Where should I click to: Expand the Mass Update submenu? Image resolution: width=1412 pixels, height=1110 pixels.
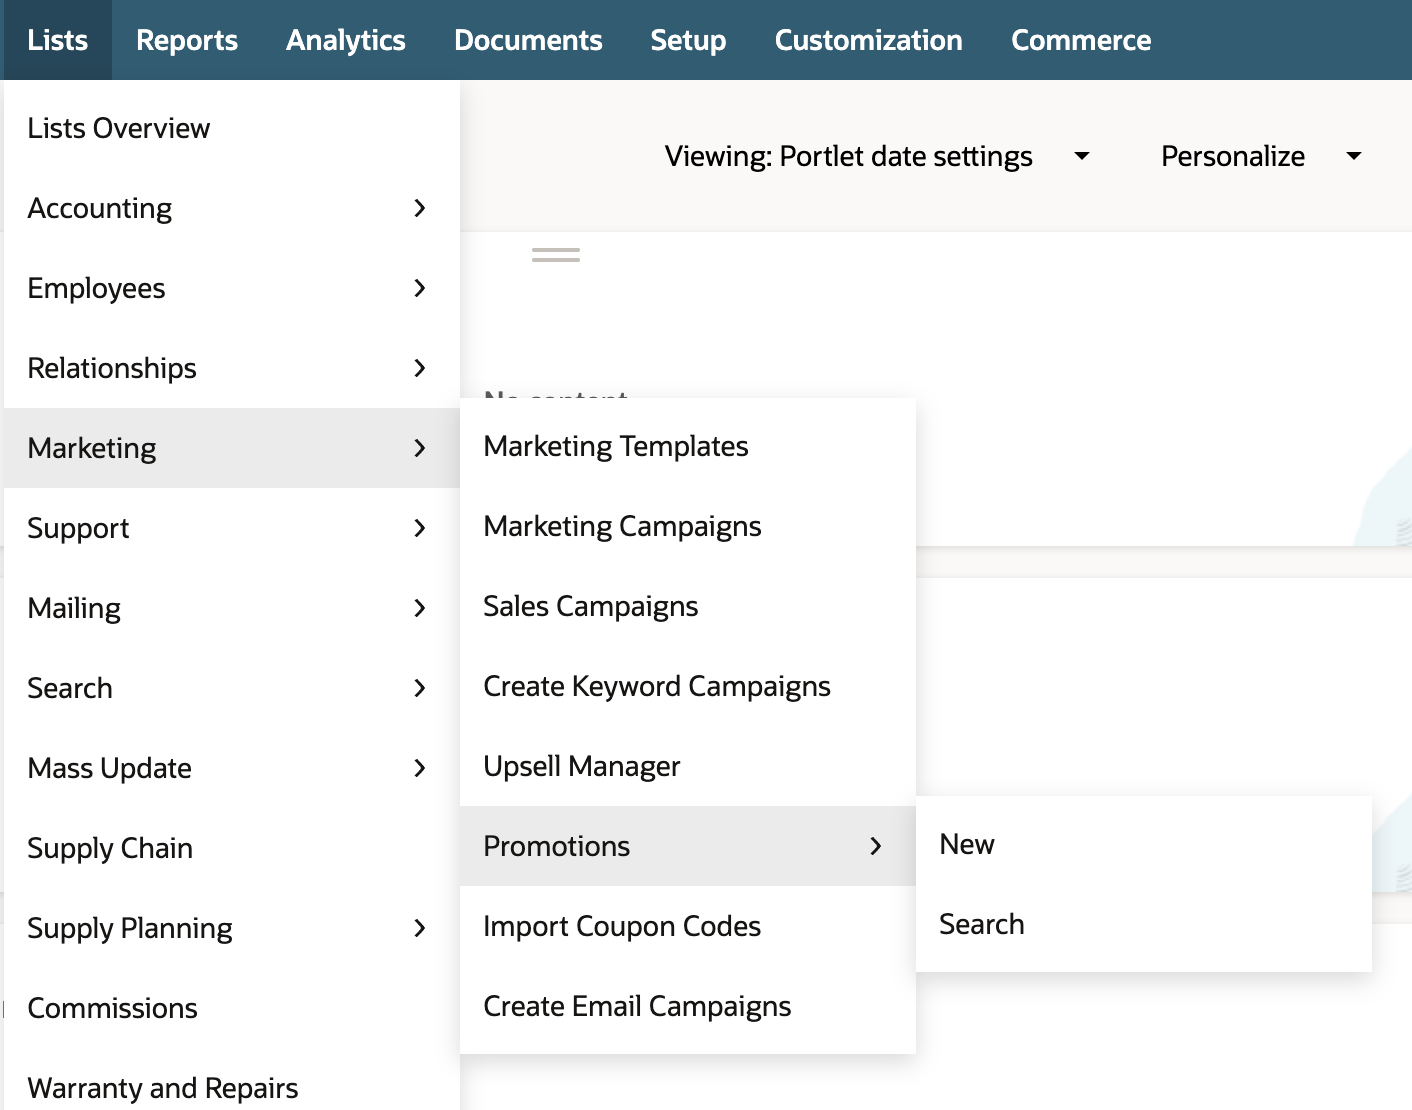[x=232, y=768]
